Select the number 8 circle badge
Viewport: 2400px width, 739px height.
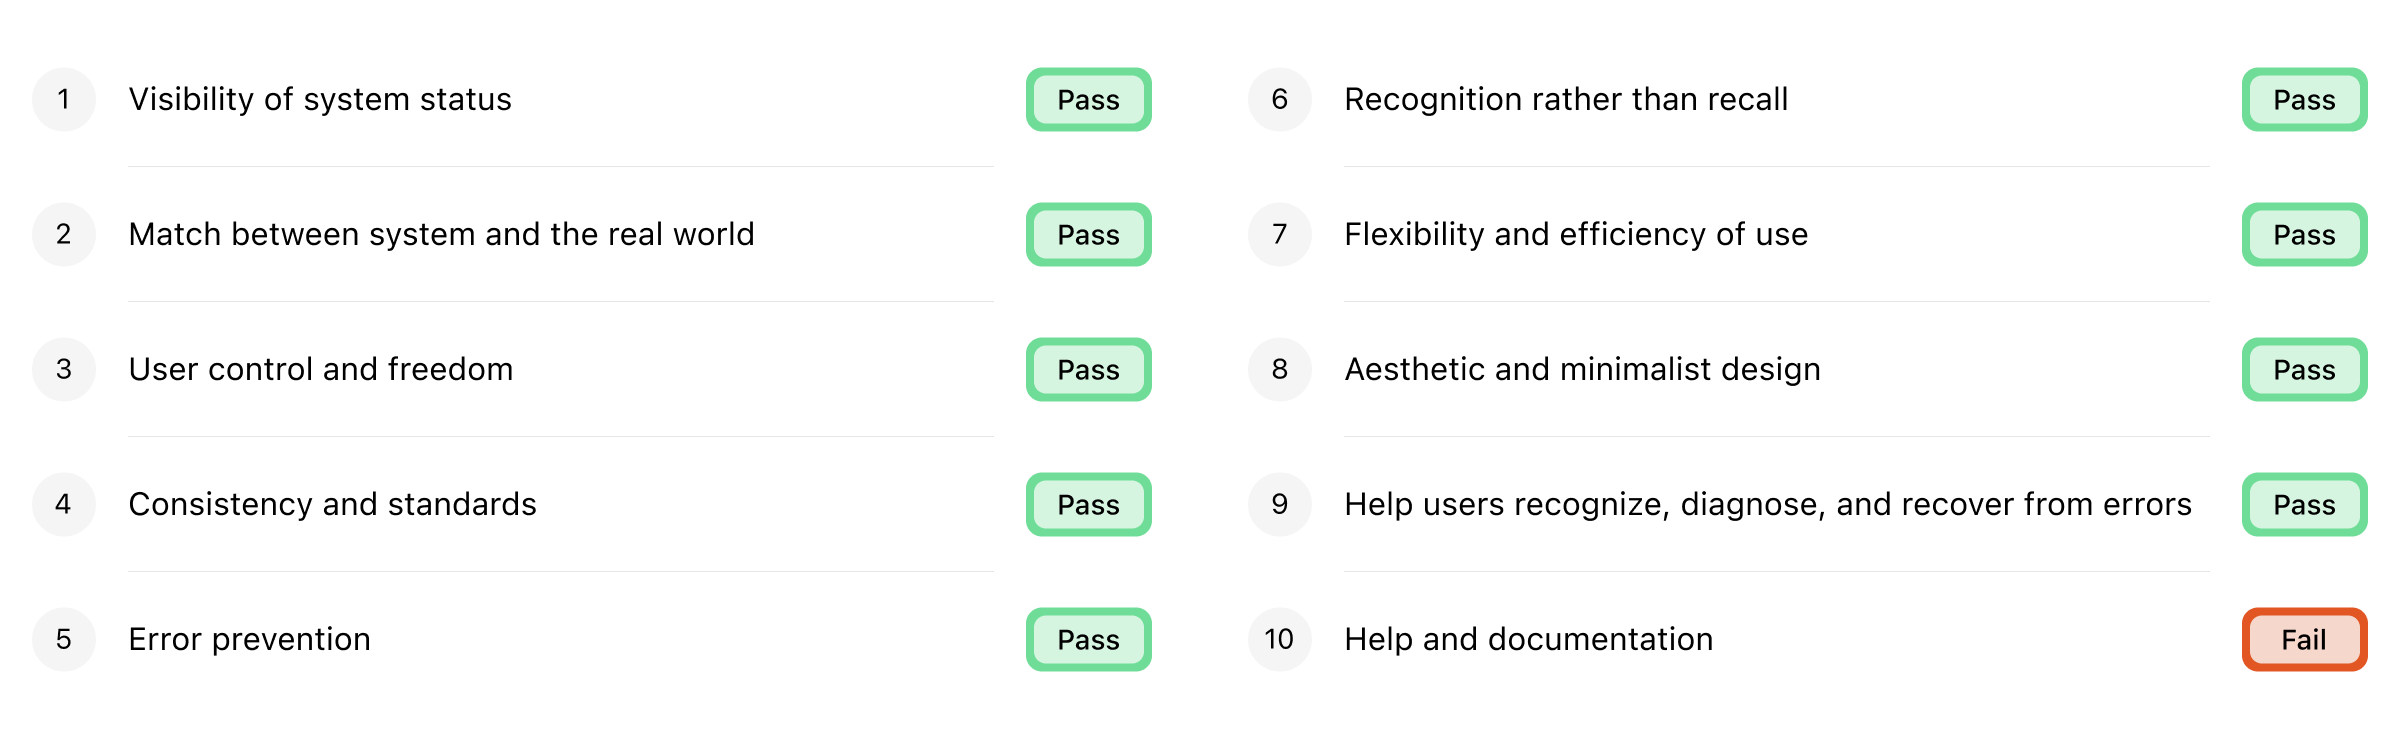tap(1280, 370)
